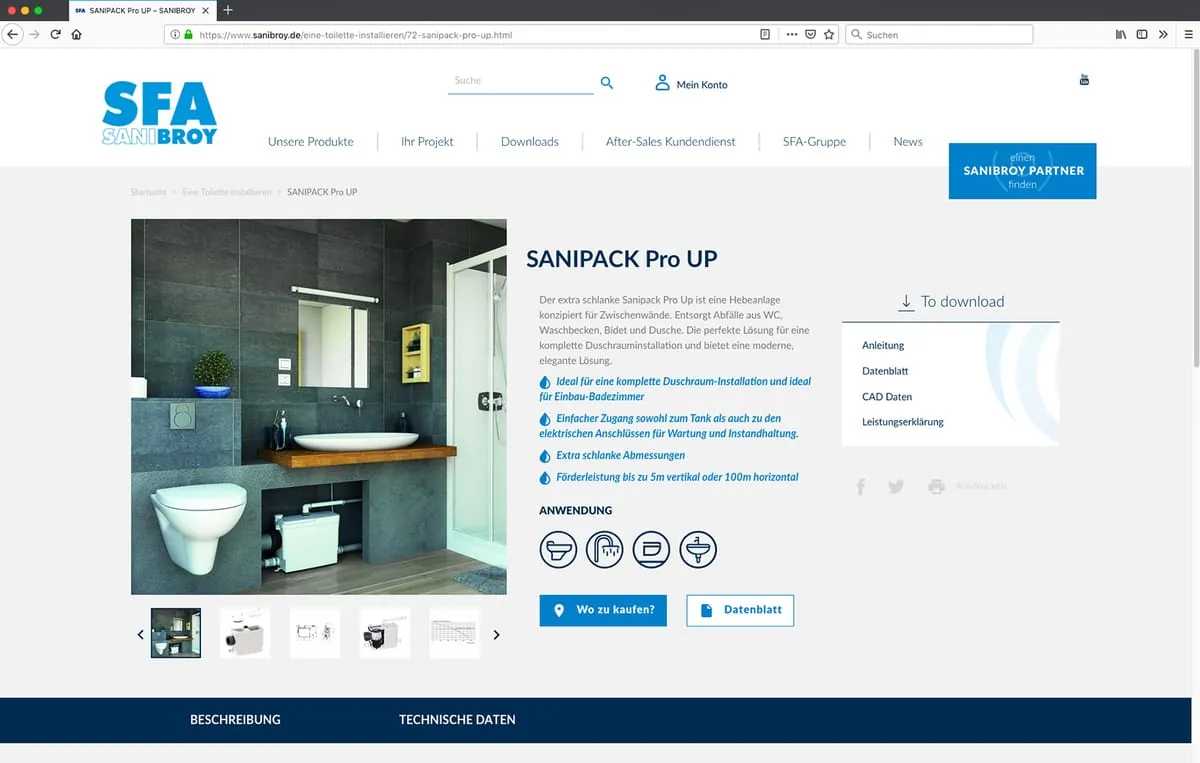Open Unsere Produkte menu
The height and width of the screenshot is (763, 1200).
click(310, 142)
